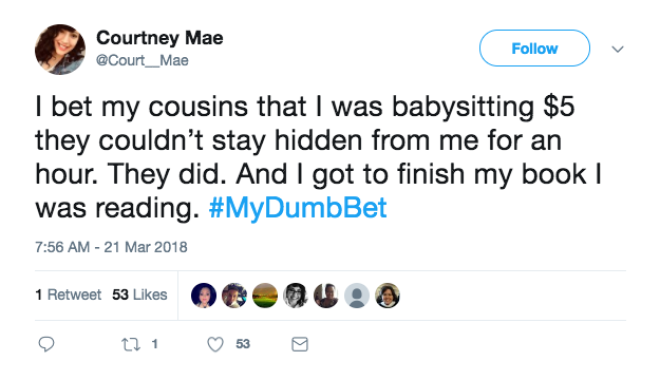This screenshot has width=660, height=380.
Task: Click the retweet arrows icon
Action: pyautogui.click(x=130, y=345)
